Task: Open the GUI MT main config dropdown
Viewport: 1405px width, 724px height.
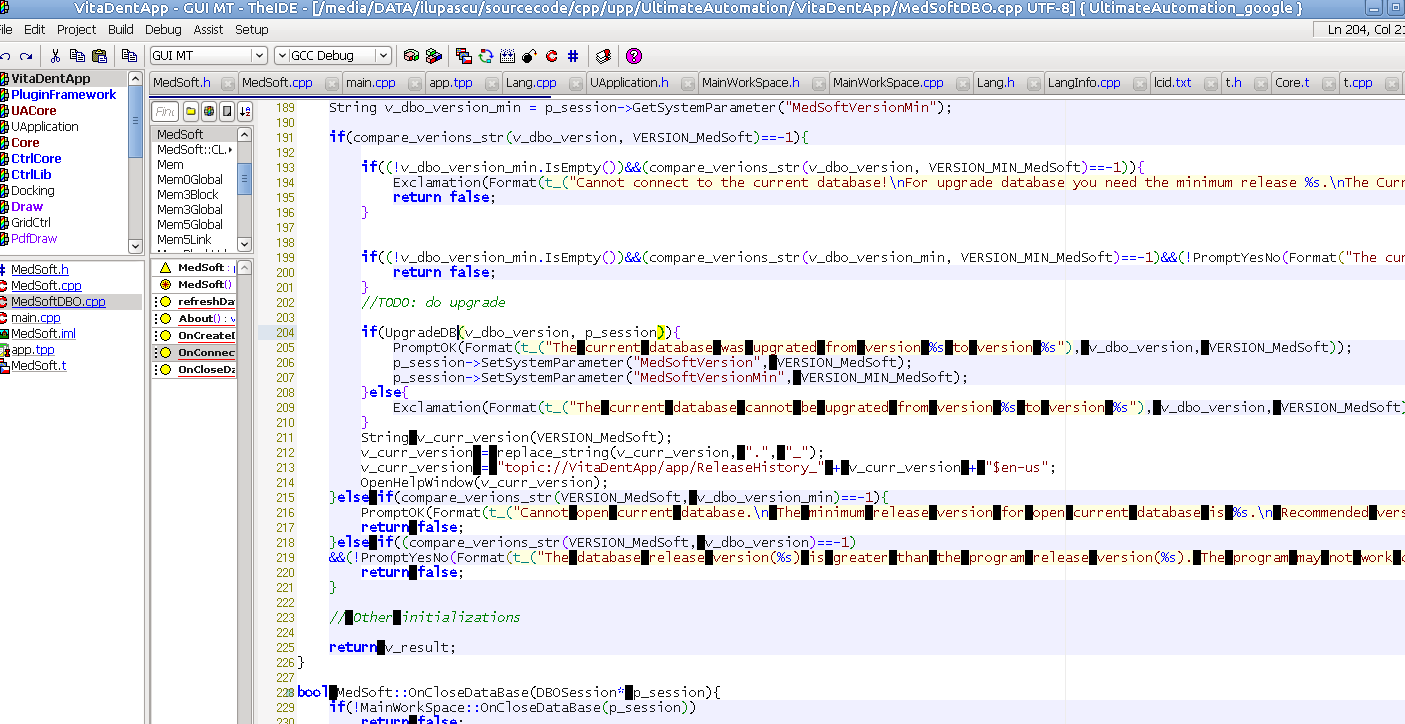Action: 258,56
